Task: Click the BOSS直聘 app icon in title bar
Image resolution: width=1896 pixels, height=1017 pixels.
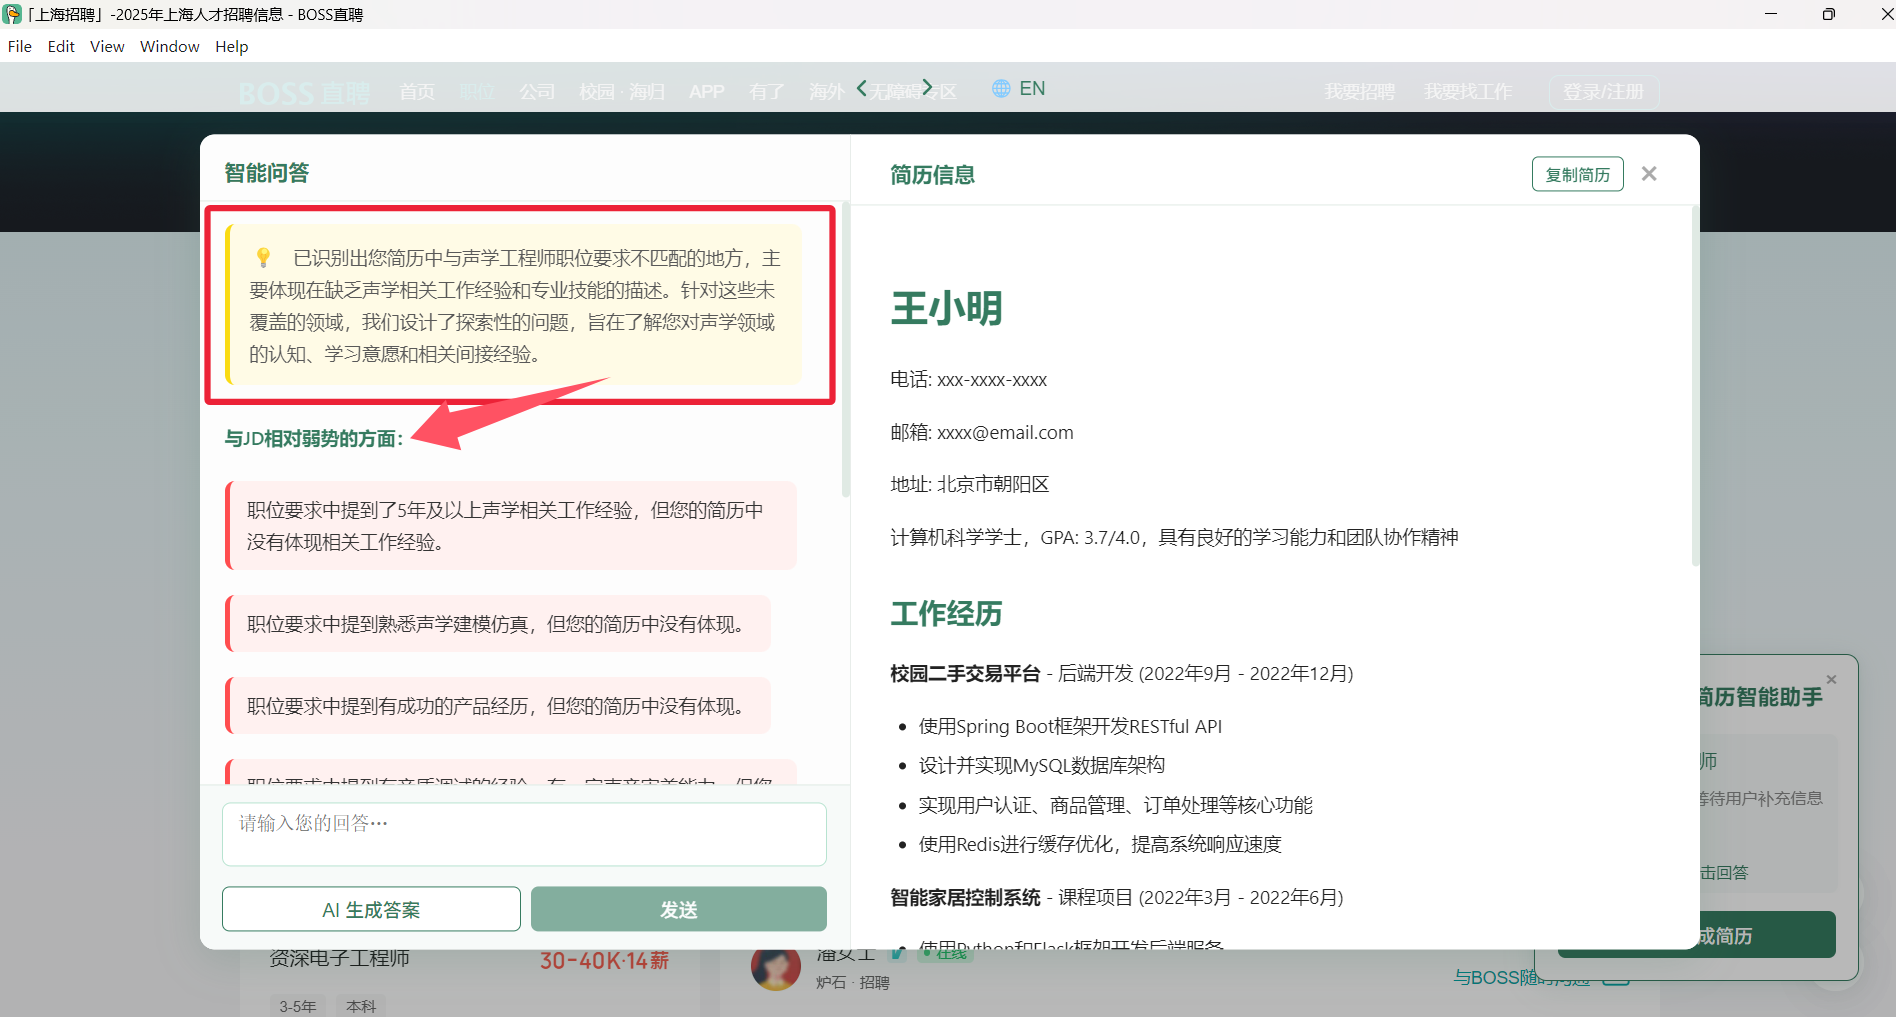Action: tap(12, 14)
